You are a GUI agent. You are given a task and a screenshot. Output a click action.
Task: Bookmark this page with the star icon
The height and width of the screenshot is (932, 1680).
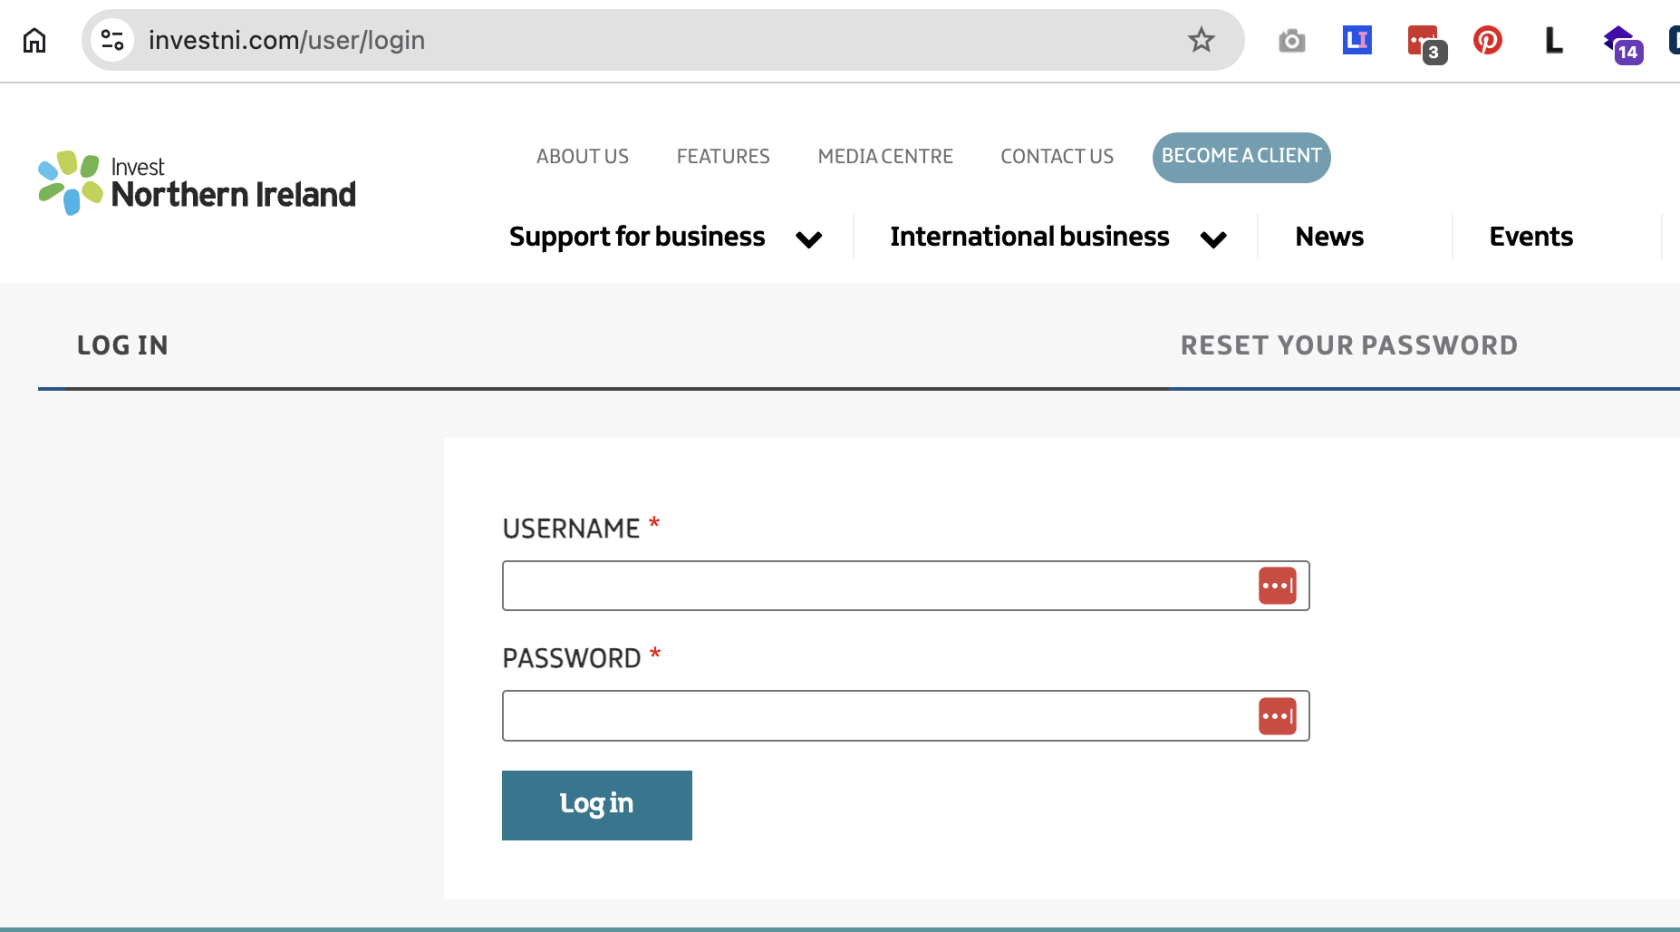pos(1200,40)
